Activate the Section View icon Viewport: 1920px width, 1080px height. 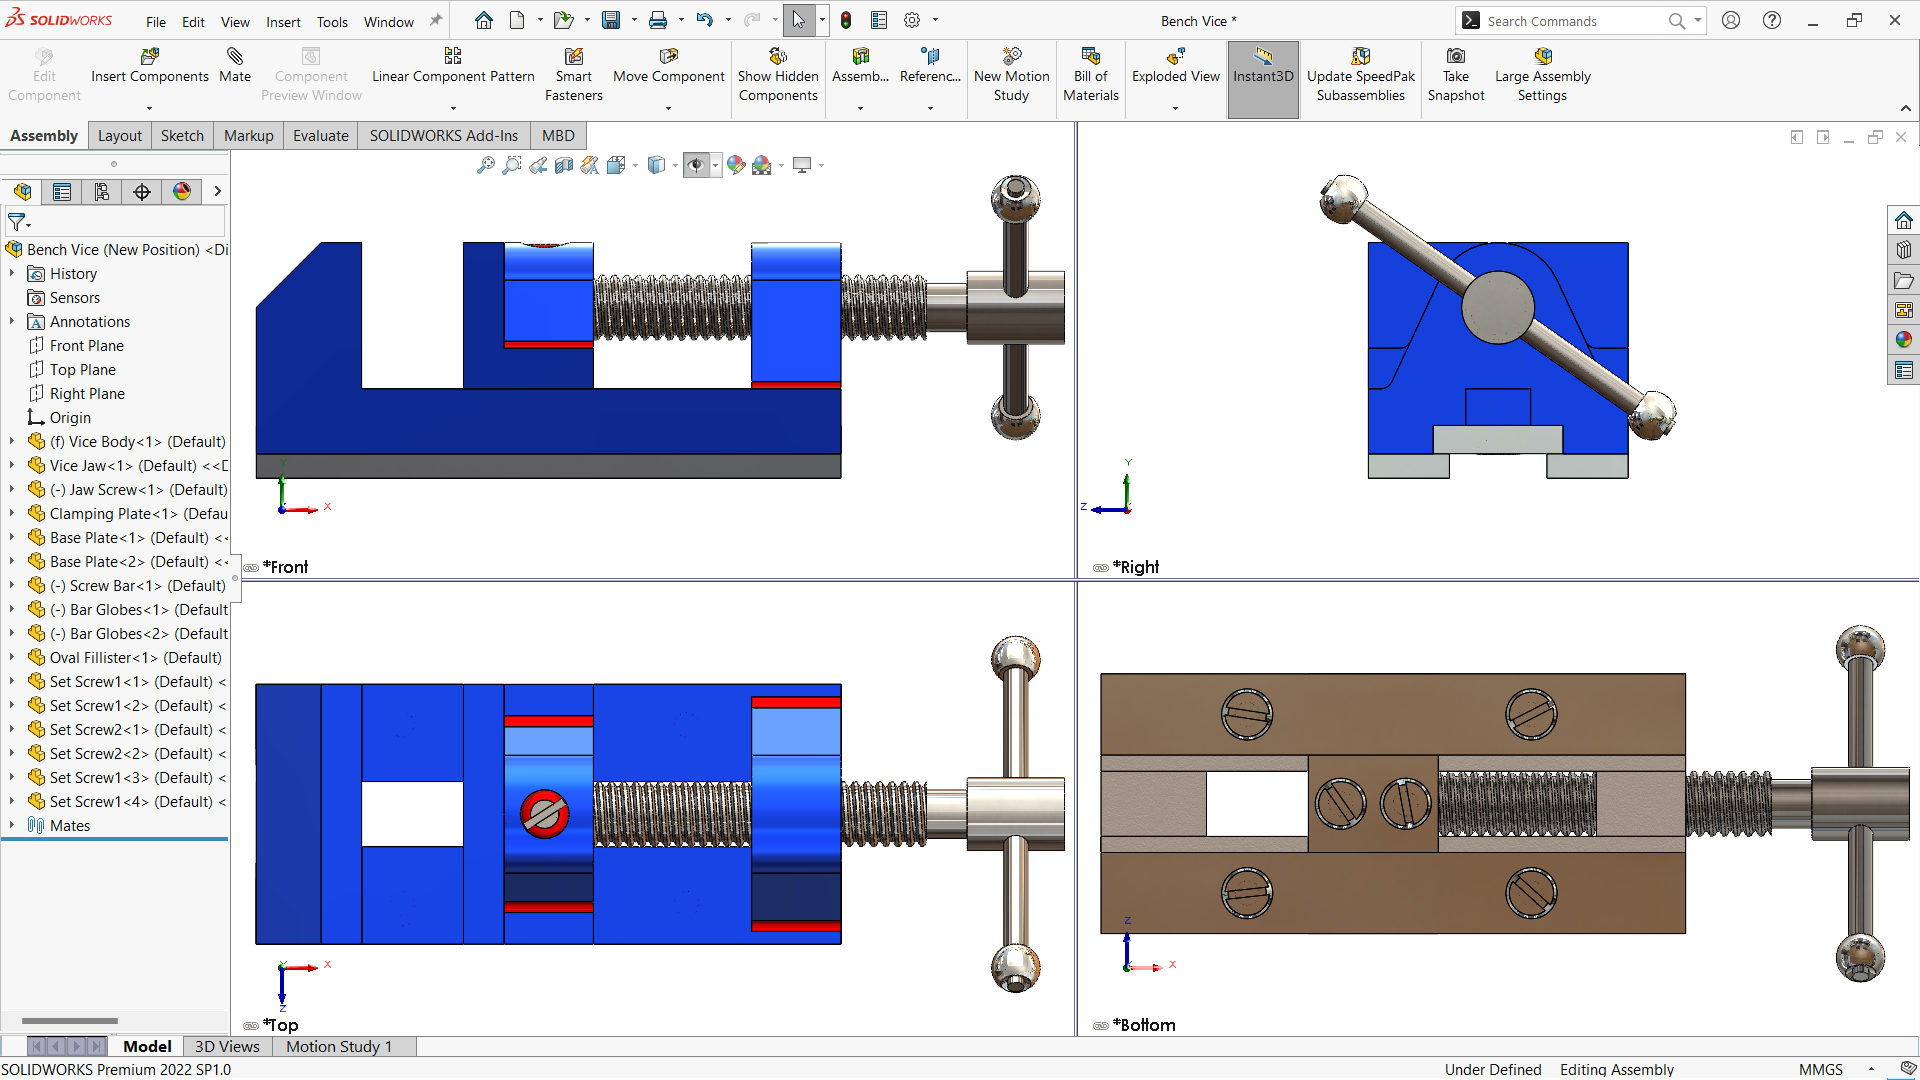tap(564, 165)
